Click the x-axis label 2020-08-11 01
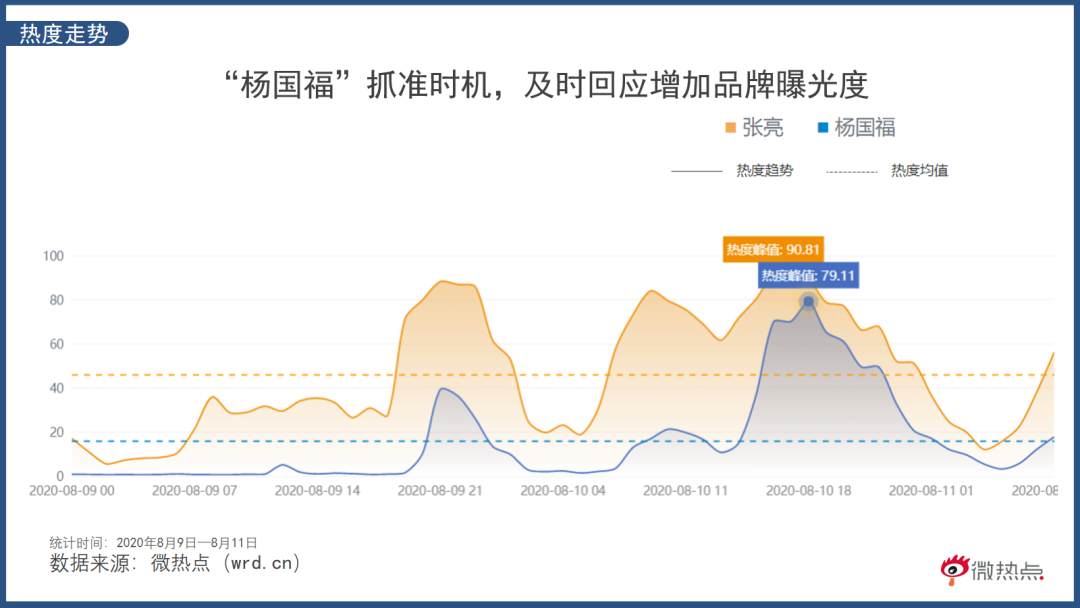Image resolution: width=1080 pixels, height=608 pixels. coord(931,491)
